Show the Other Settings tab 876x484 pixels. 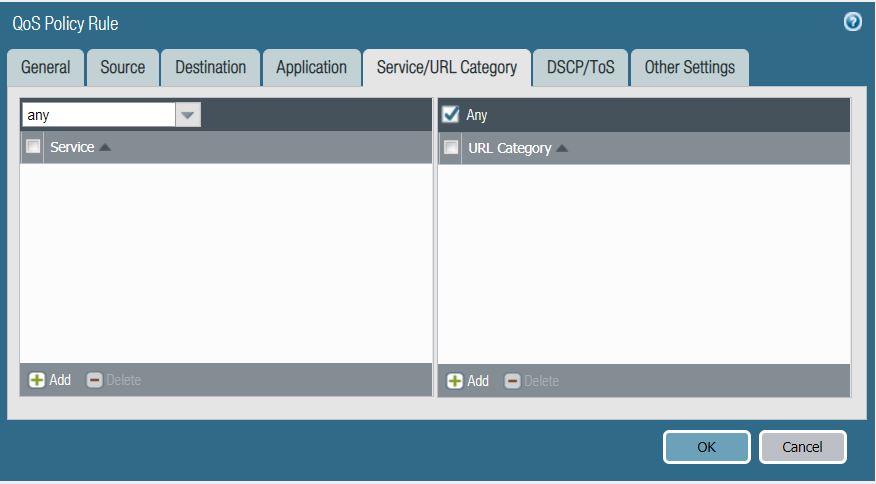point(690,68)
